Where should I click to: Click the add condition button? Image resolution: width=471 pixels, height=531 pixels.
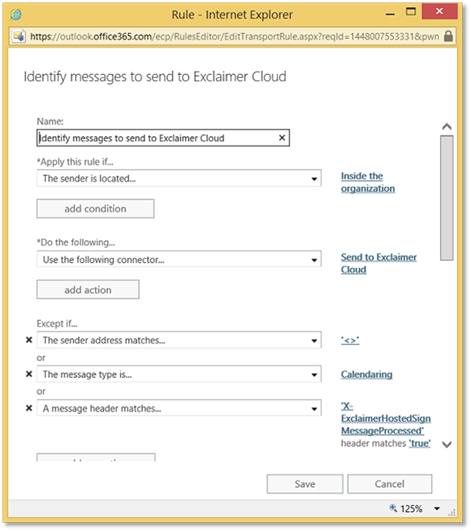pos(95,209)
